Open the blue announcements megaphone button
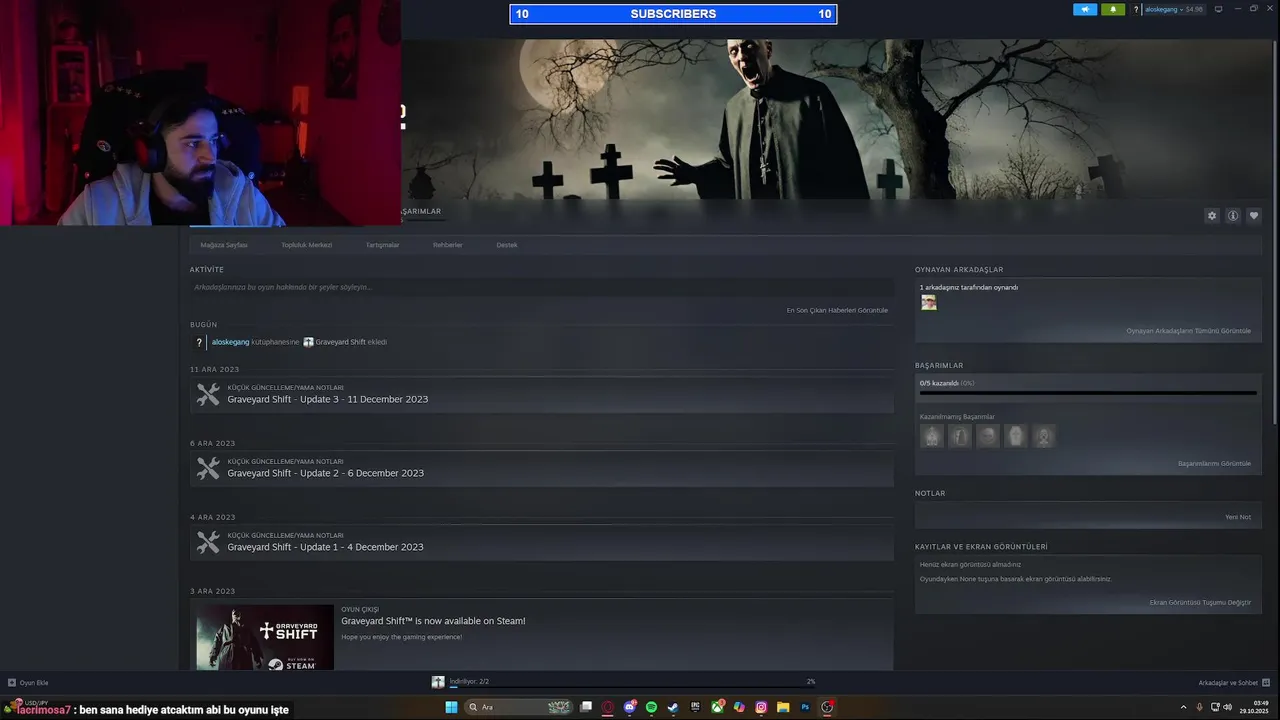The width and height of the screenshot is (1280, 720). (1085, 9)
